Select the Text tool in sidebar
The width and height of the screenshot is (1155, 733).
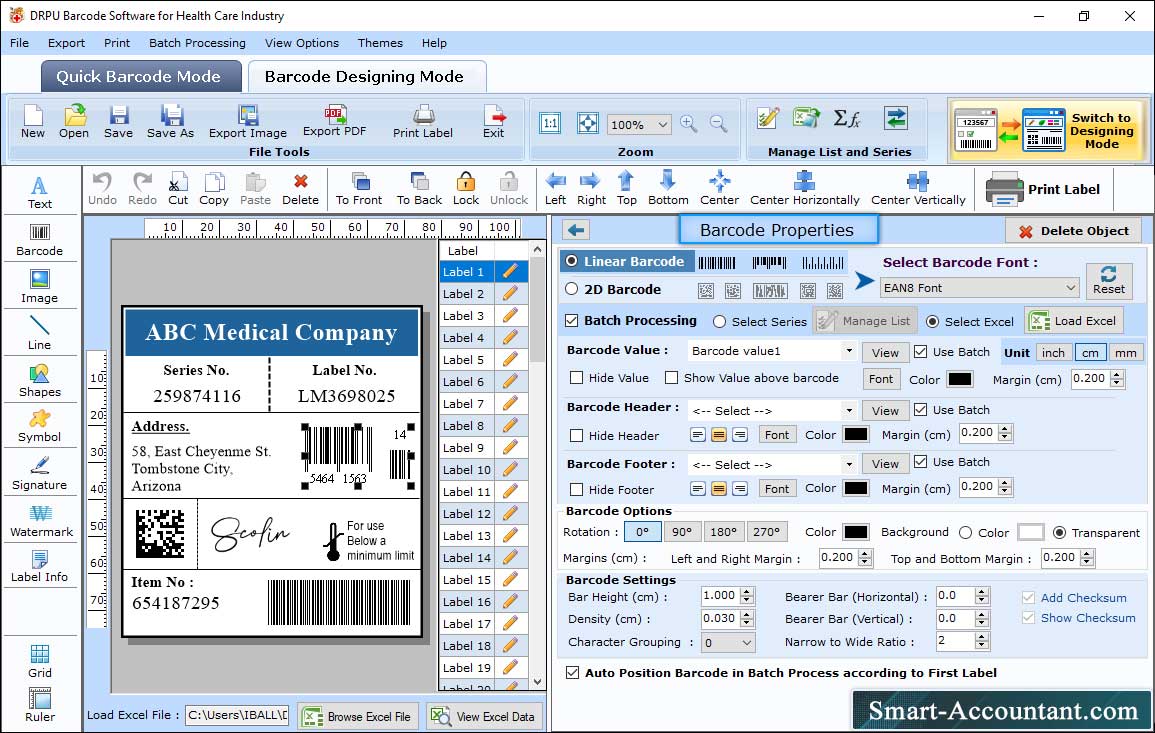coord(40,192)
